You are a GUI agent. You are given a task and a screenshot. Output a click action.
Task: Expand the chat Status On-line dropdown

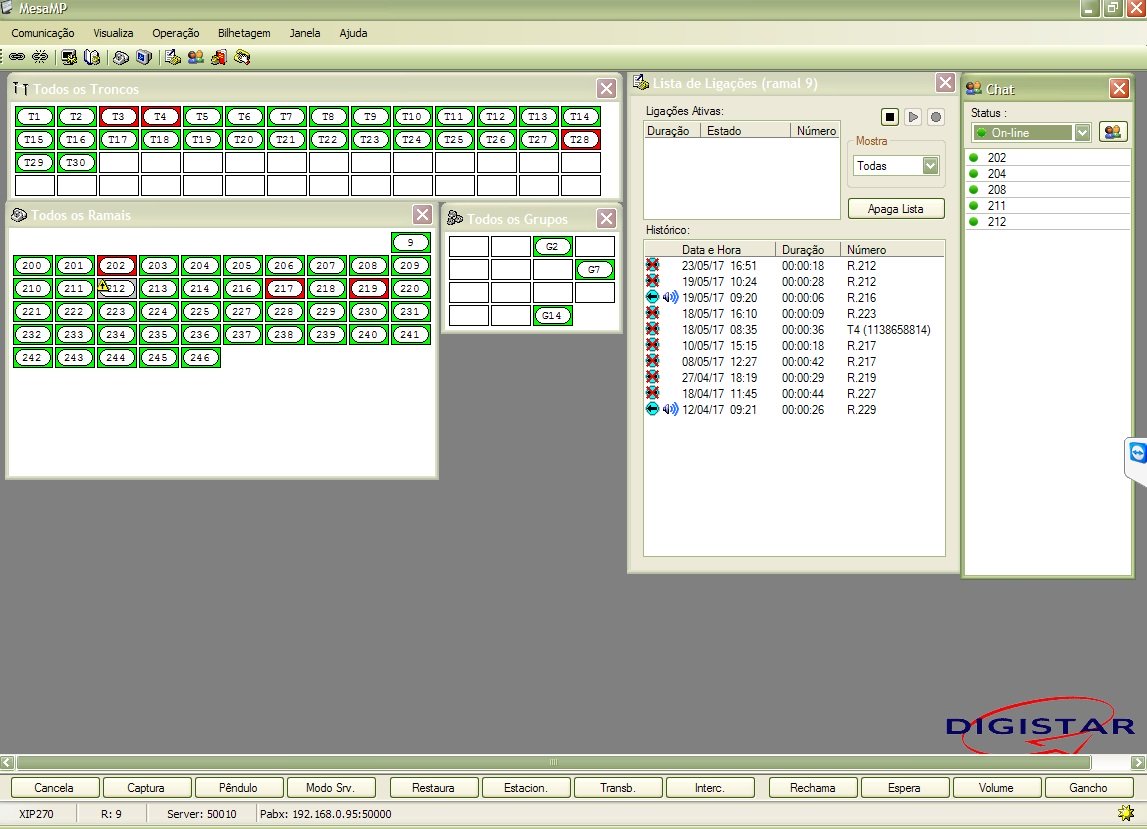click(1081, 133)
